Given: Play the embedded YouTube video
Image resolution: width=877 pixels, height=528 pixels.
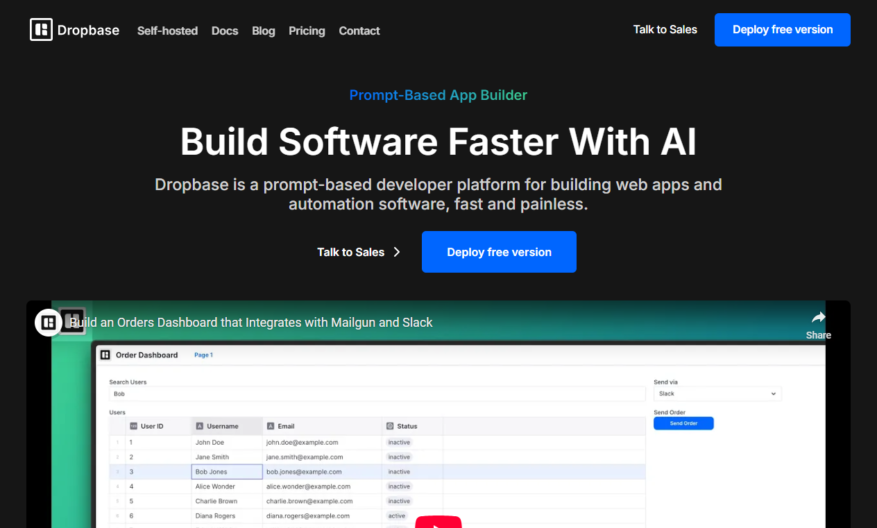Looking at the screenshot, I should (438, 522).
